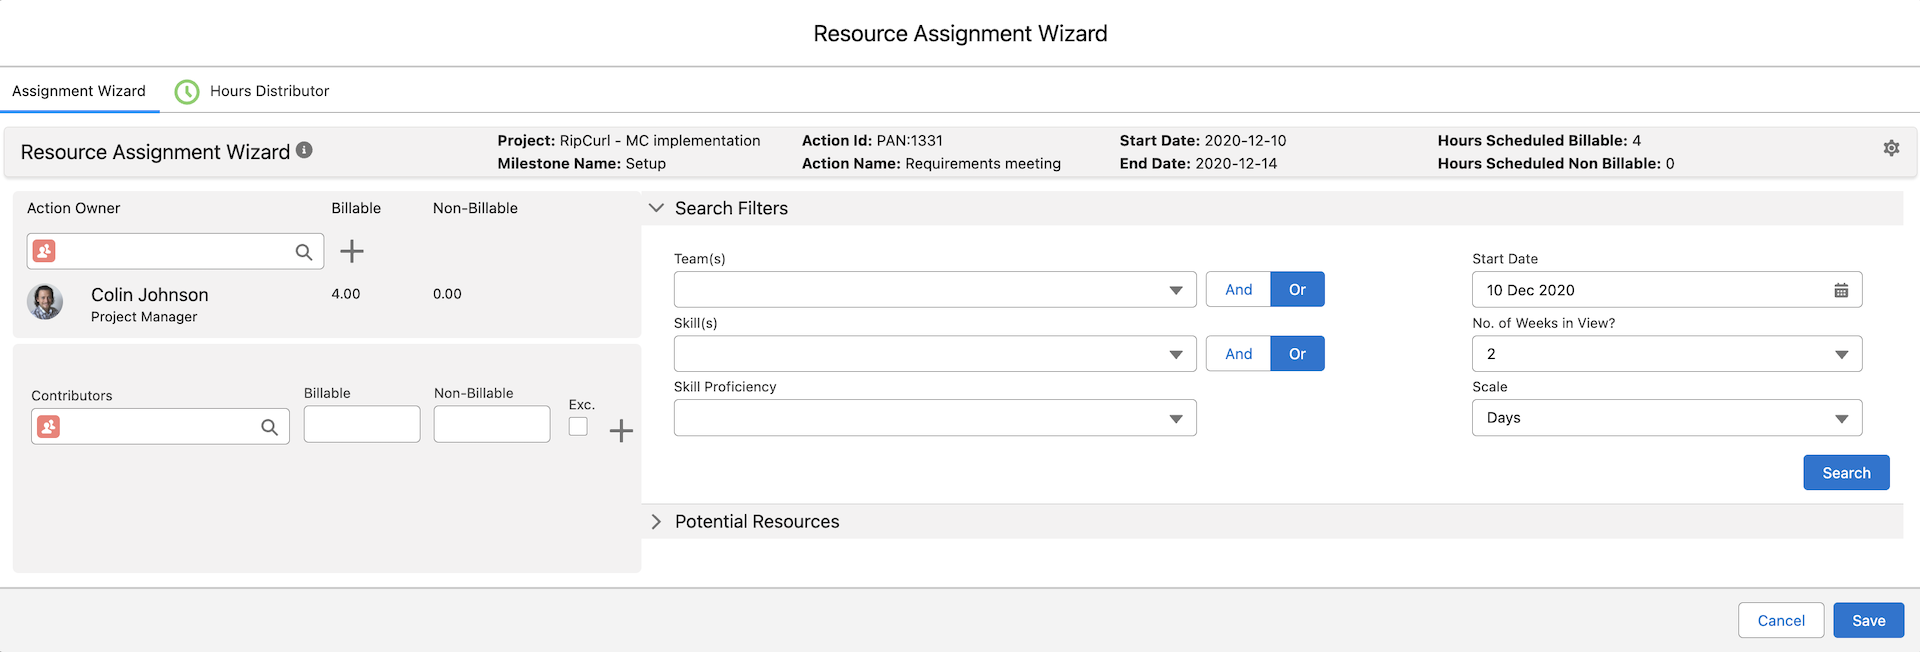Click the Action Owner search magnifier
Screen dimensions: 1920x652
pos(304,252)
